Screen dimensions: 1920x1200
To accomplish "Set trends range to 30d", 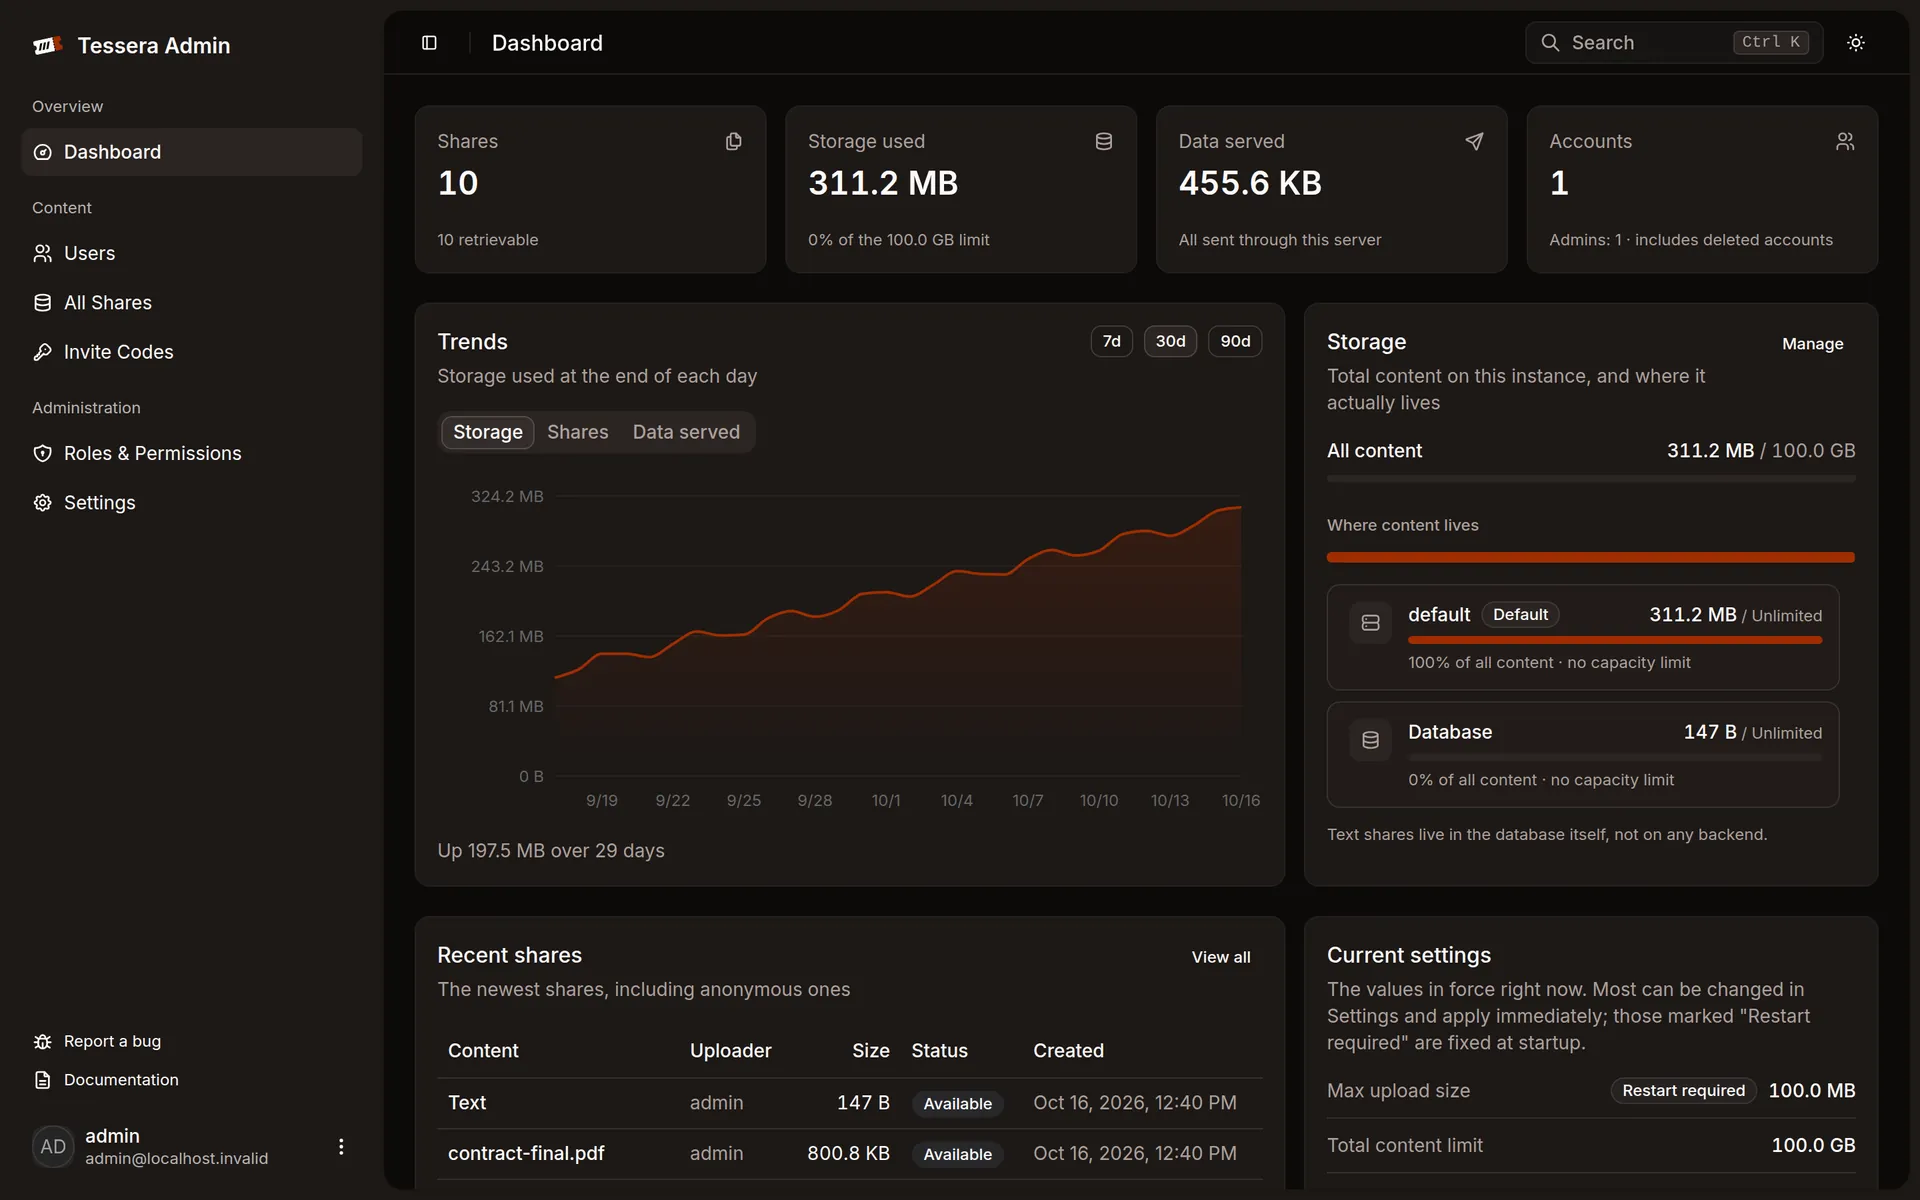I will tap(1170, 342).
